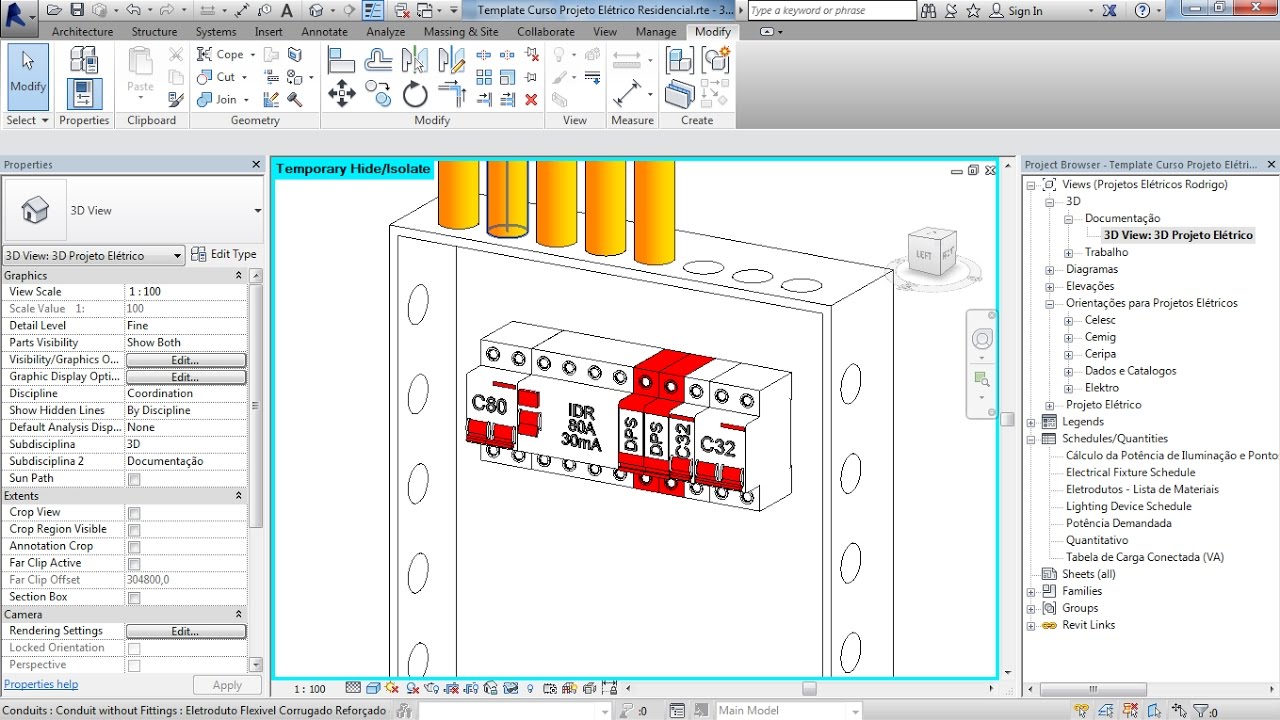Click the filter icon in the status bar
Image resolution: width=1280 pixels, height=720 pixels.
(1201, 711)
